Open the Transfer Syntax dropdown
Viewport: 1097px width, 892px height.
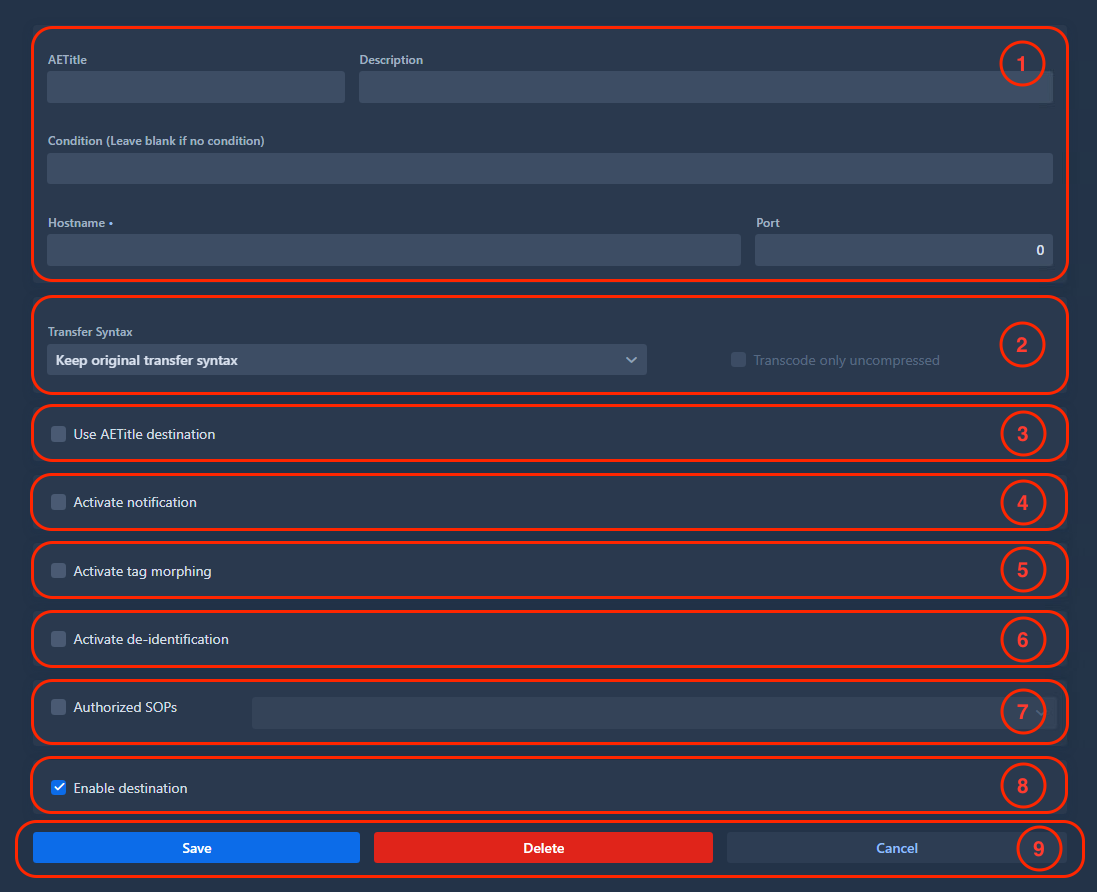click(347, 360)
